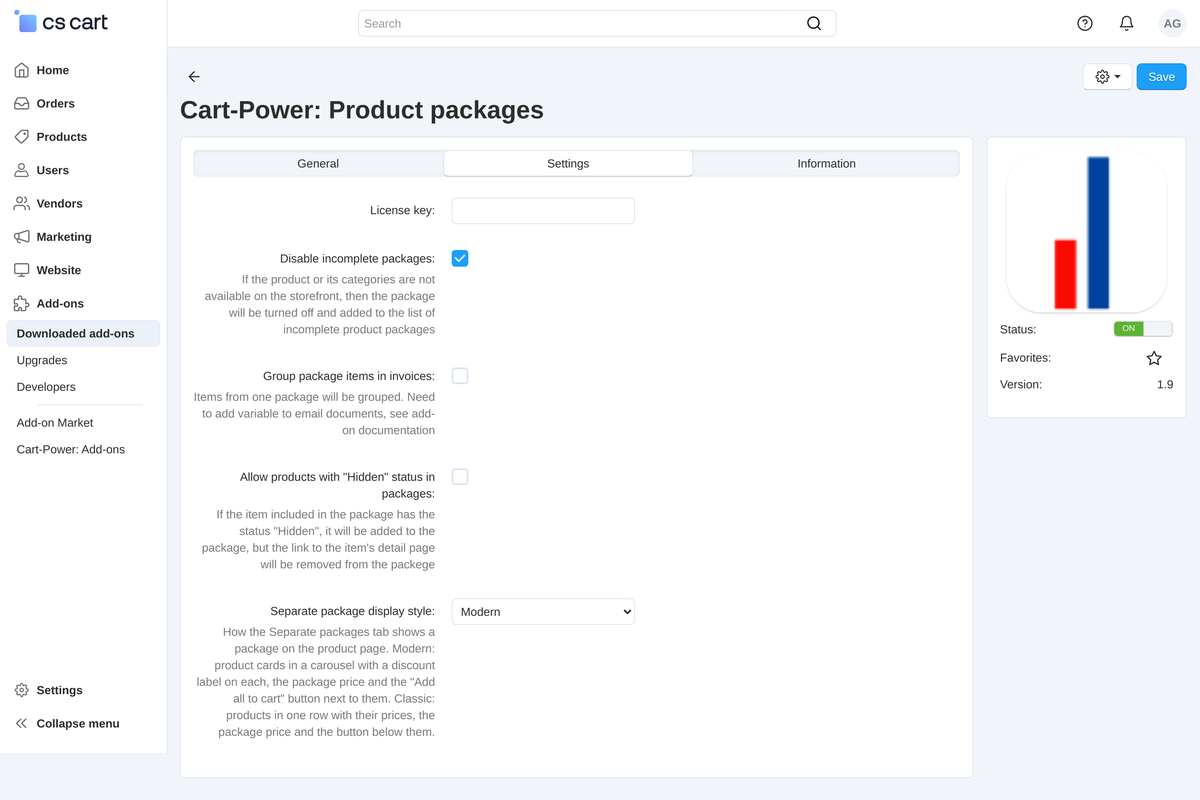This screenshot has width=1200, height=800.
Task: Click the Orders label in sidebar
Action: click(56, 103)
